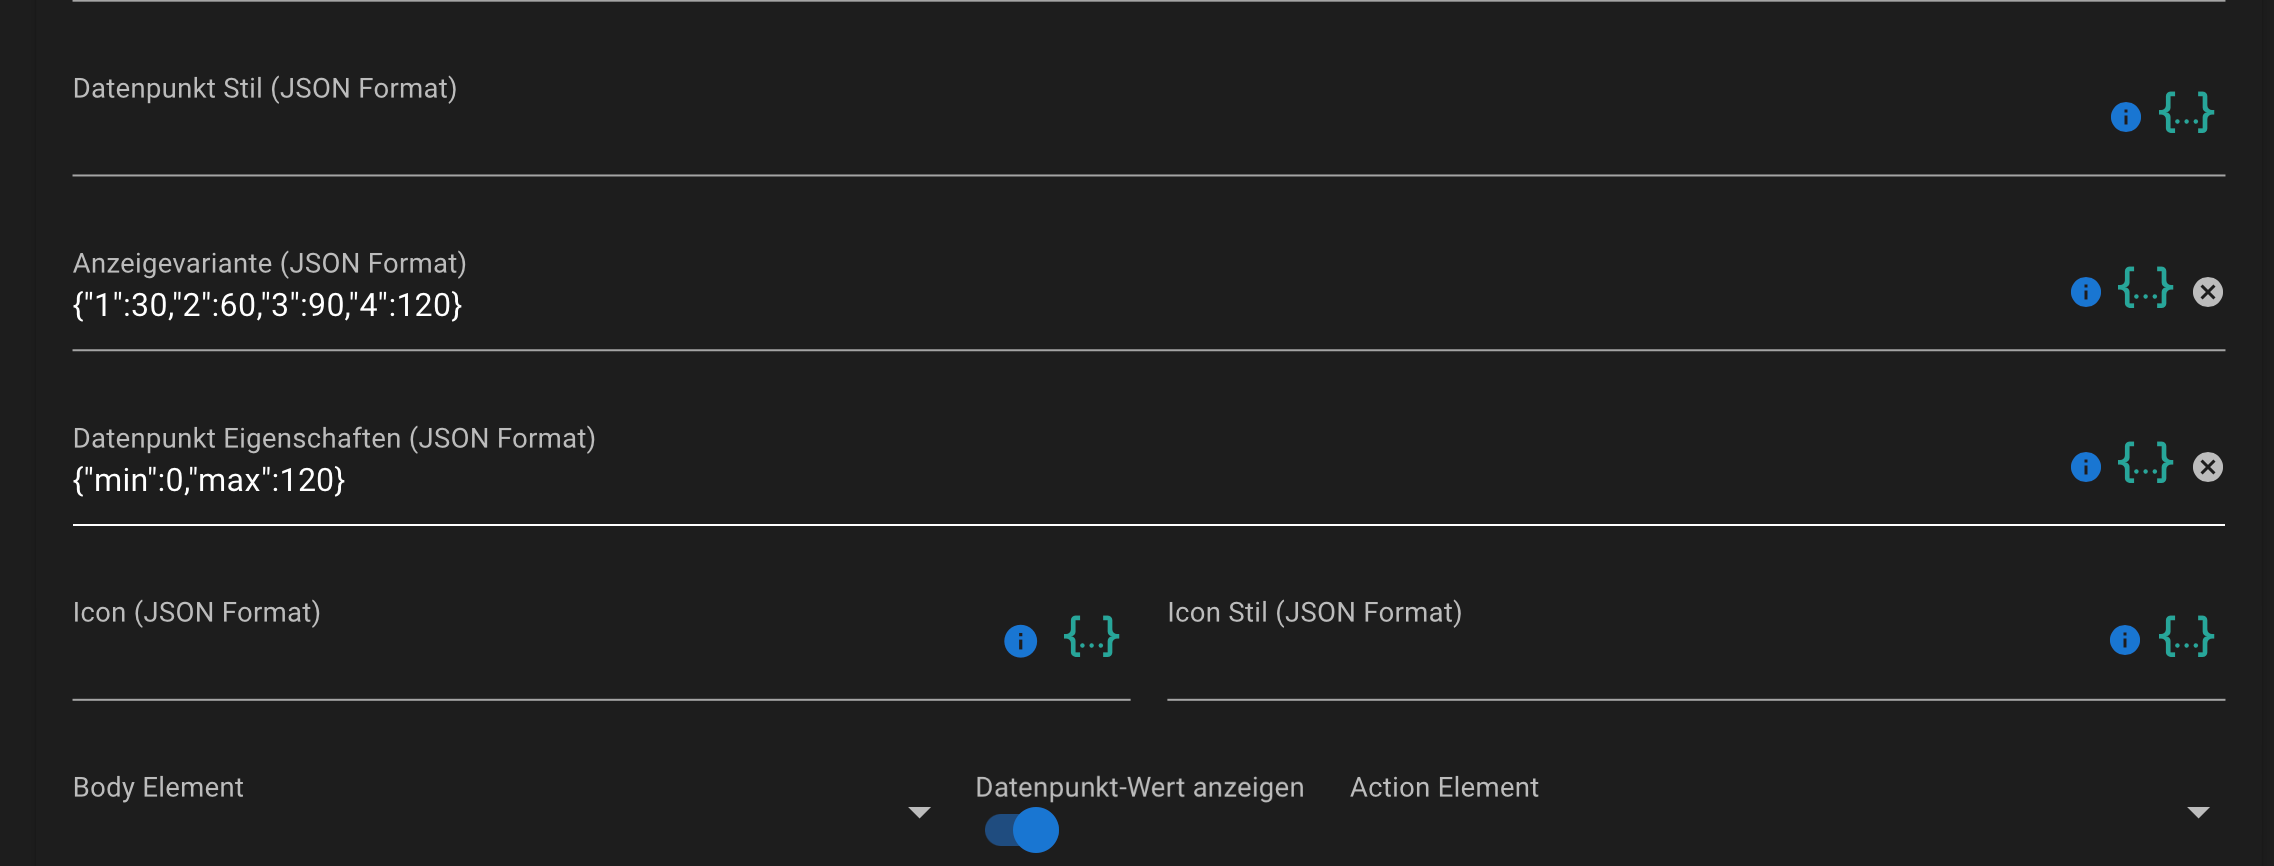Click into the Icon JSON input field

click(500, 660)
